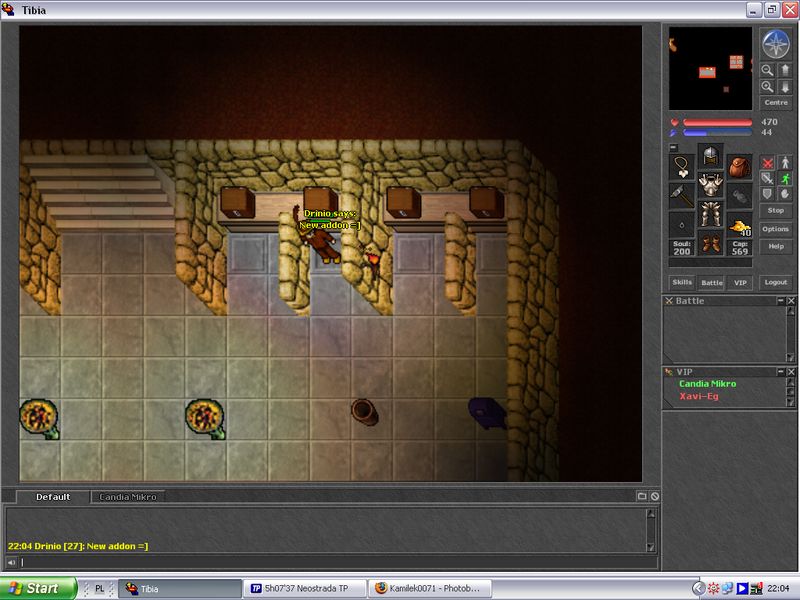Image resolution: width=800 pixels, height=600 pixels.
Task: Click the Soul 200 indicator
Action: (682, 248)
